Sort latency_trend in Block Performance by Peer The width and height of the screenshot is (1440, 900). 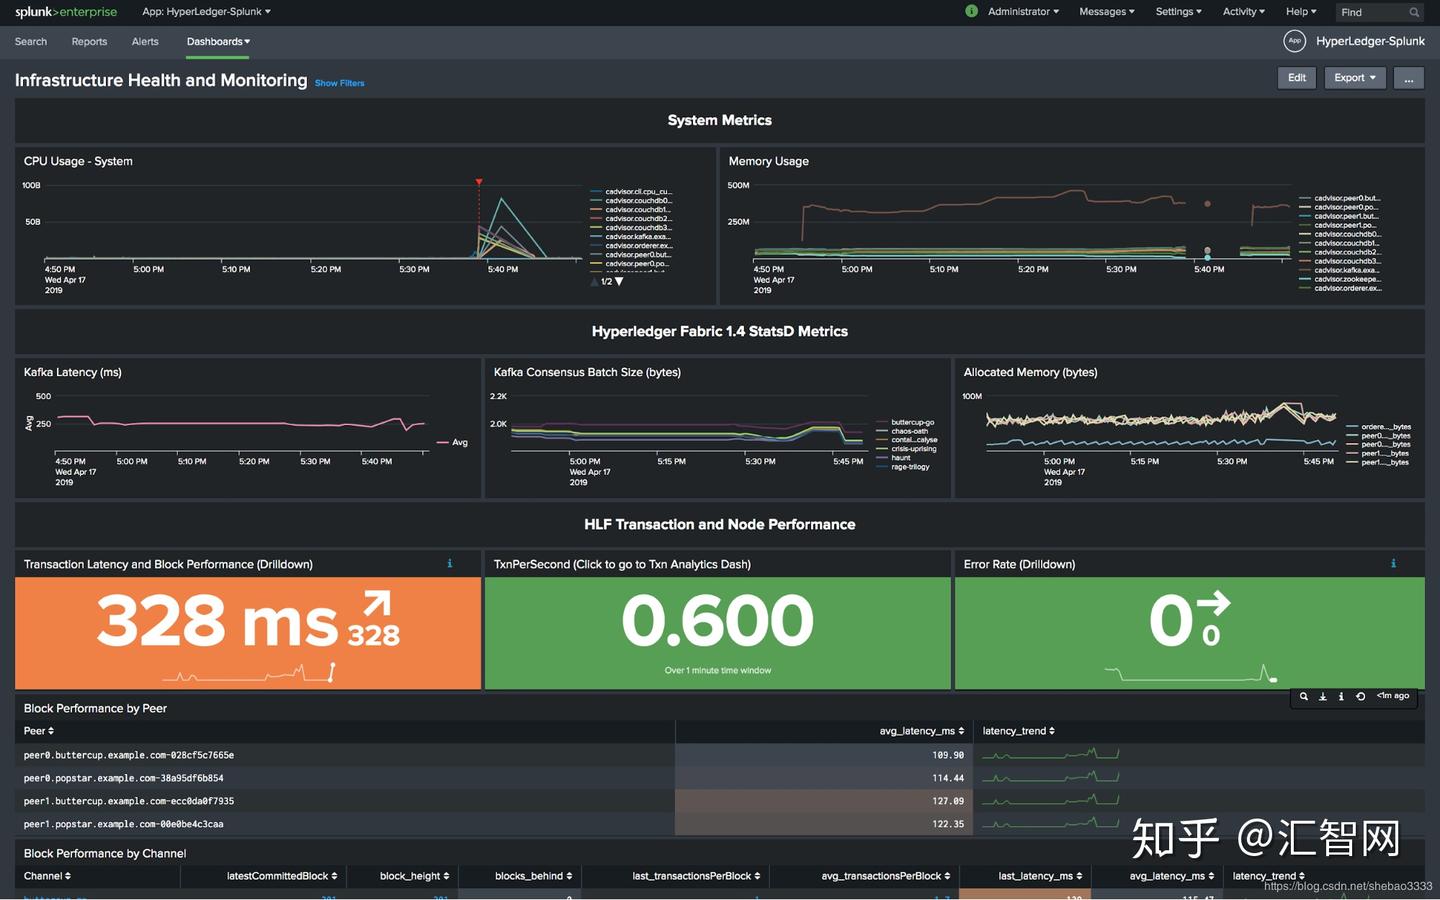pos(1018,731)
